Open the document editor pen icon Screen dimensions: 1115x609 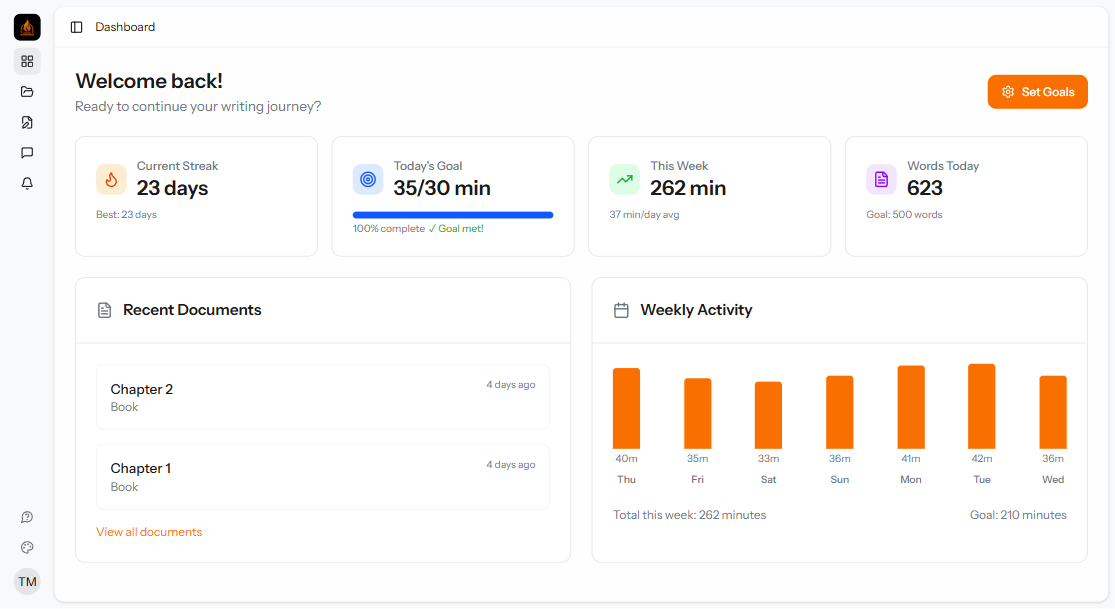coord(27,122)
